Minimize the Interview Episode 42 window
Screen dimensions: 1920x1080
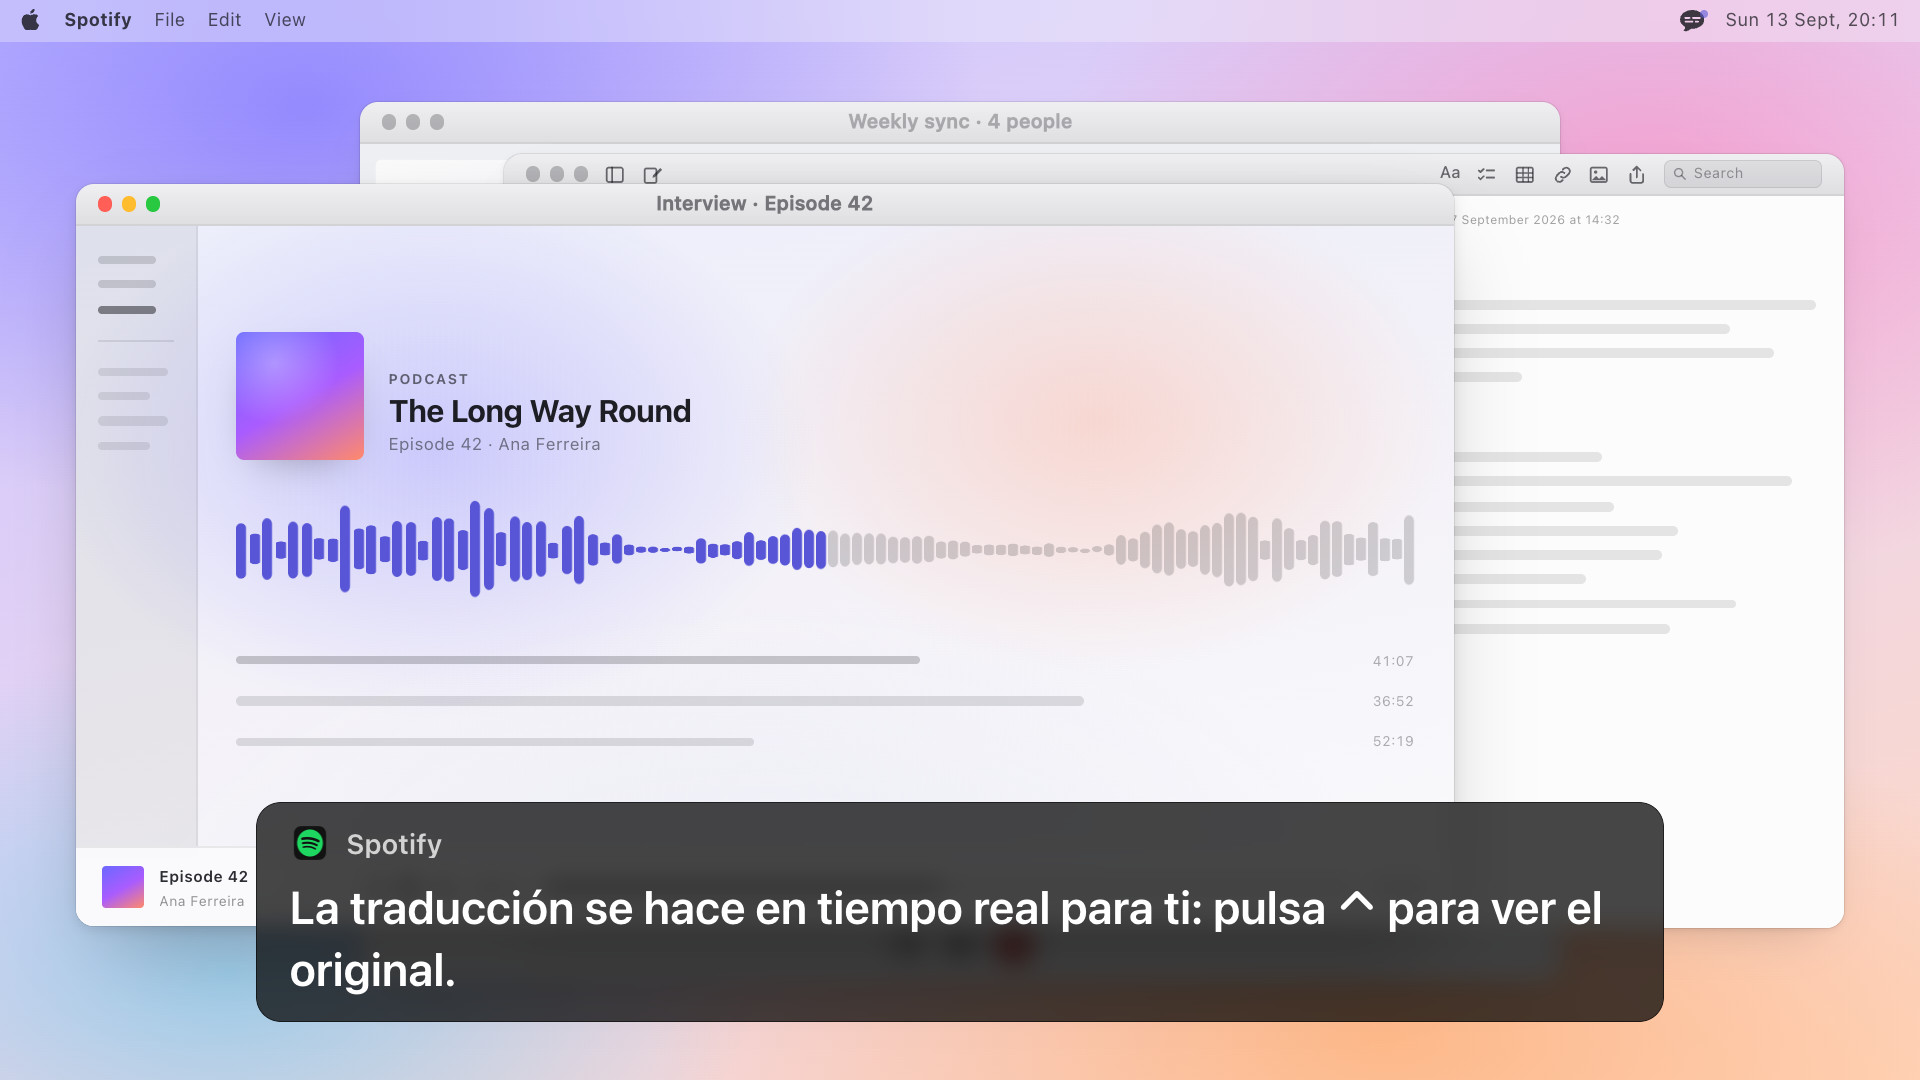[129, 204]
